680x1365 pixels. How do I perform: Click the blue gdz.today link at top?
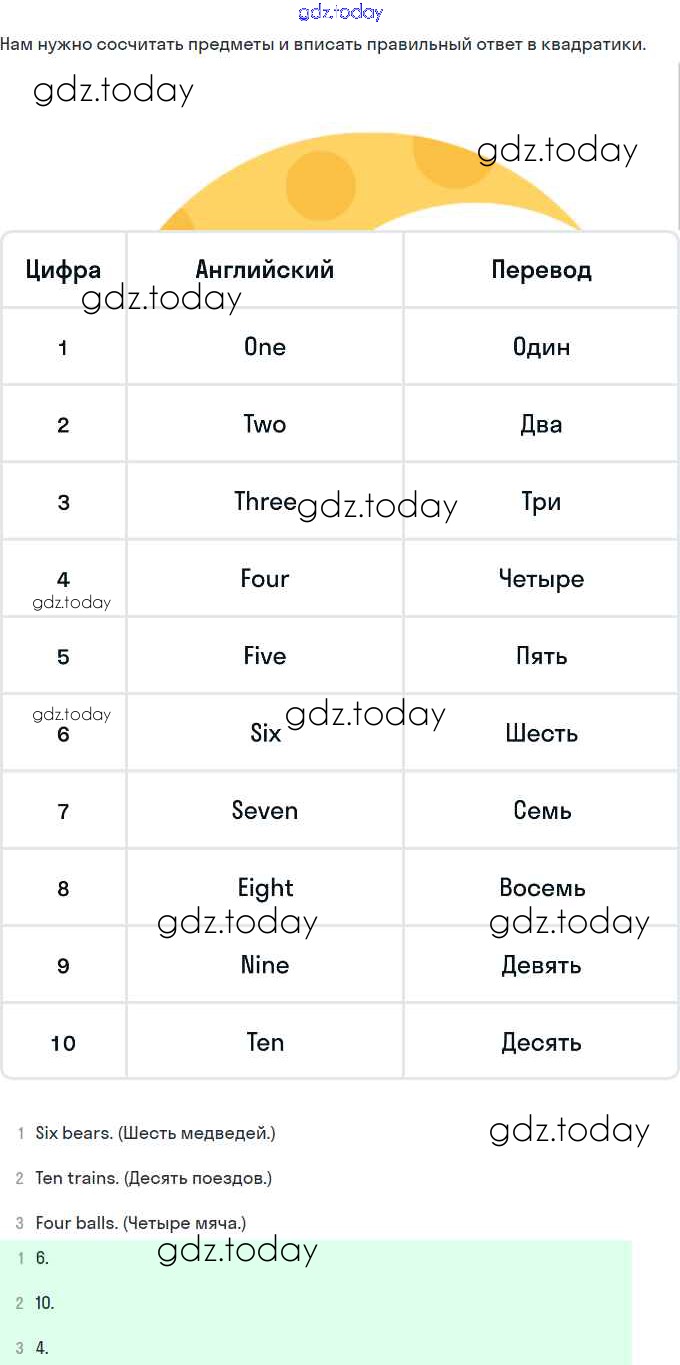click(x=340, y=13)
